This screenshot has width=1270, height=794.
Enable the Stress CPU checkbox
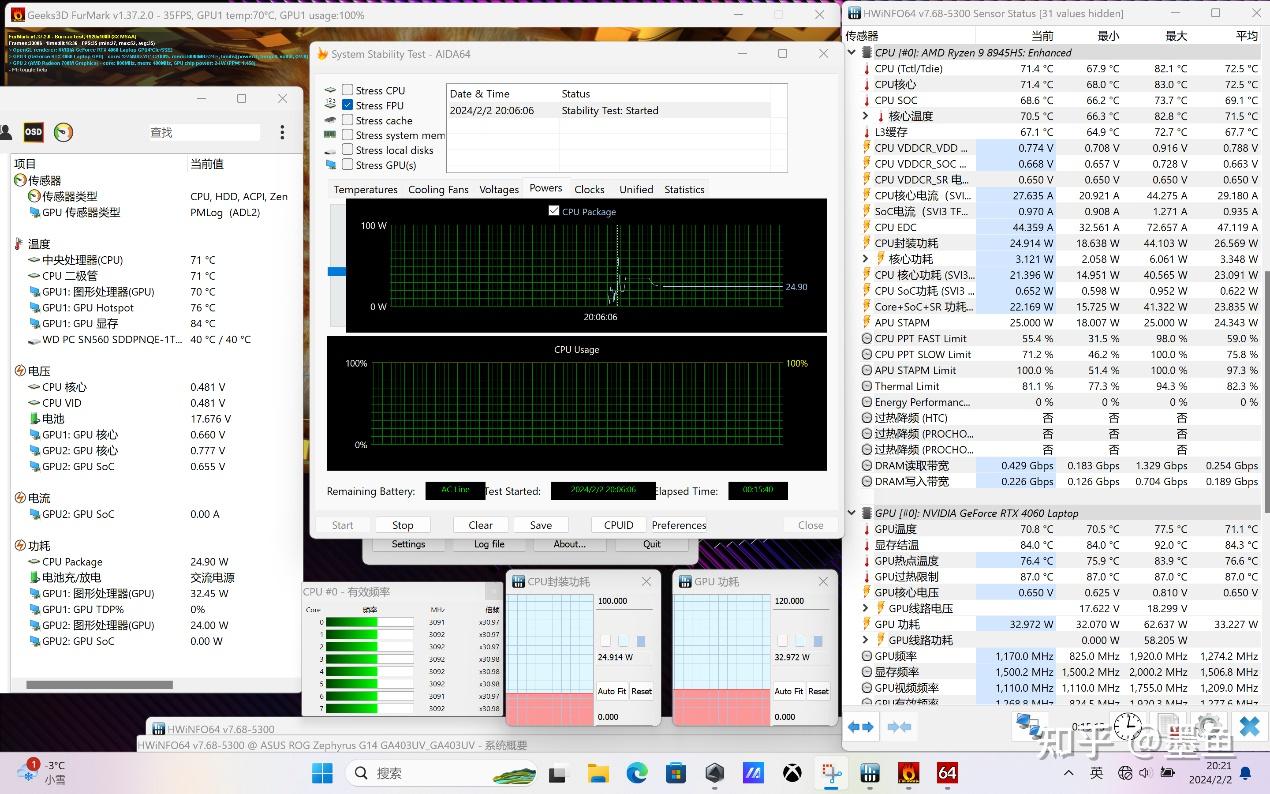(x=348, y=90)
